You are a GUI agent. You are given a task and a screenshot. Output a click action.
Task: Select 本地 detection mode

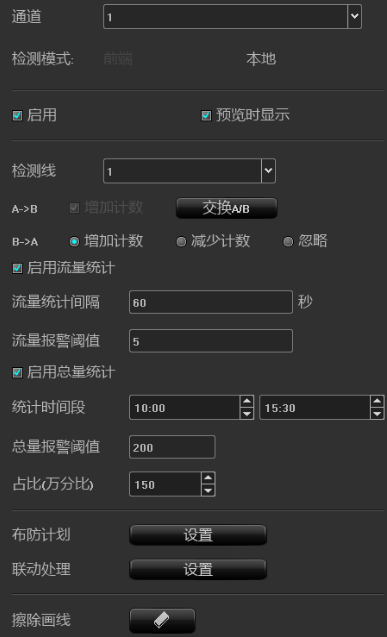click(x=261, y=59)
